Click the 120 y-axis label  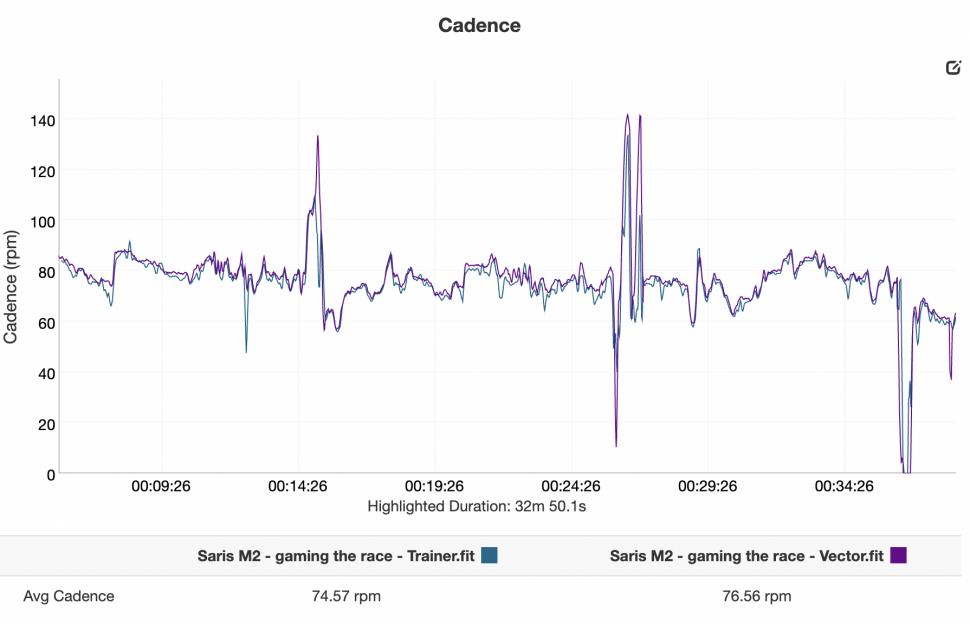tap(43, 171)
